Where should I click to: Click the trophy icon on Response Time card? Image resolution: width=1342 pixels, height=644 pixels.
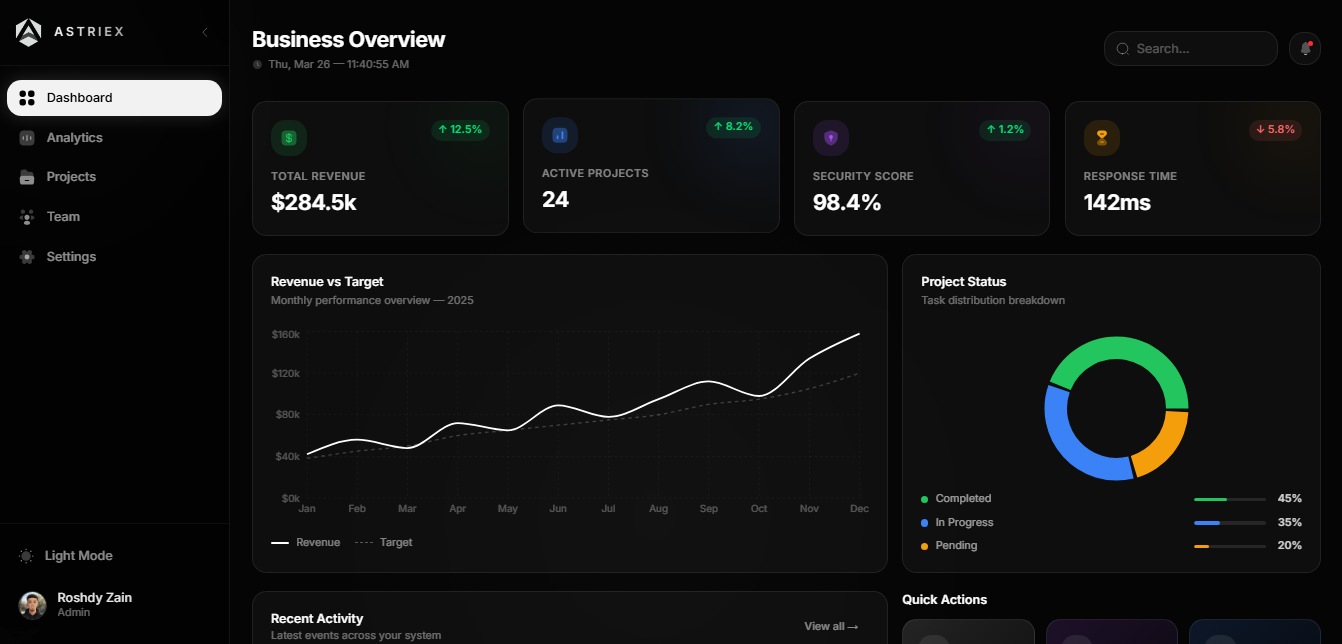1102,137
